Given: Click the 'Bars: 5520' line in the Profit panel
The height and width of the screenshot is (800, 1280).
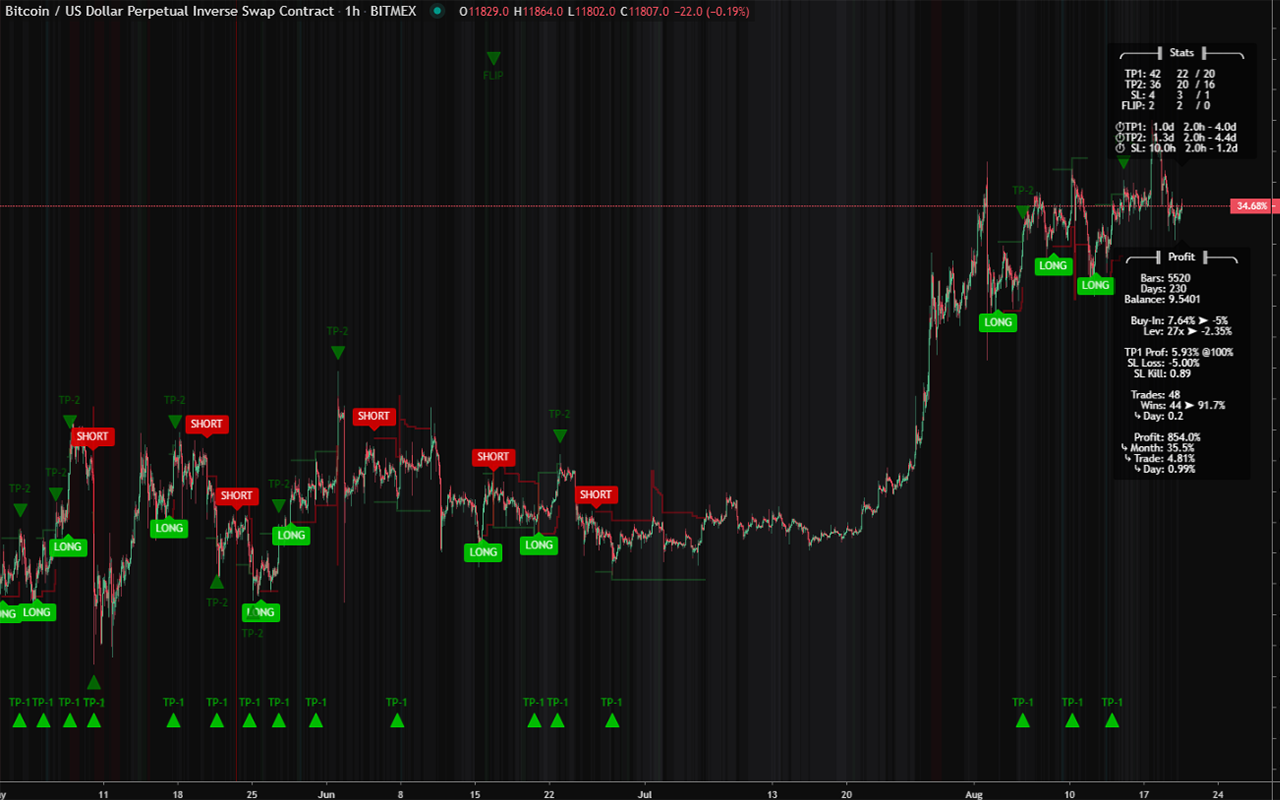Looking at the screenshot, I should click(1166, 278).
